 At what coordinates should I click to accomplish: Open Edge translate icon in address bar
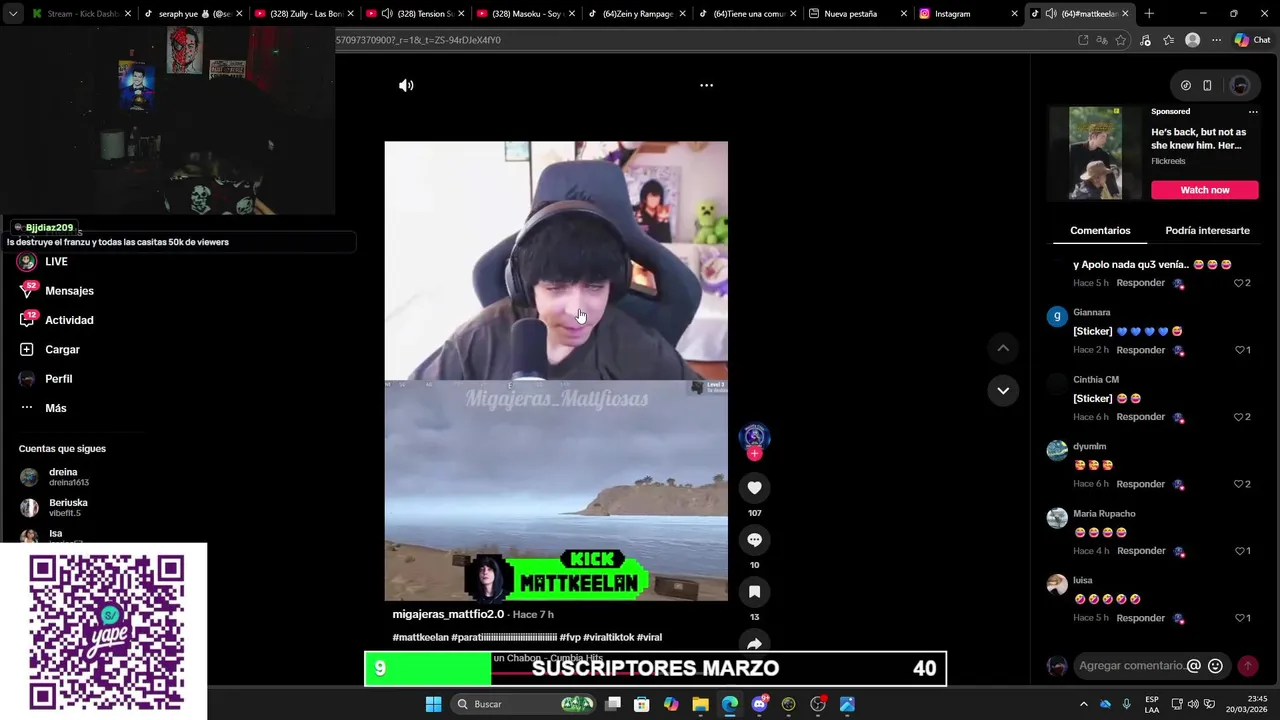point(1102,40)
